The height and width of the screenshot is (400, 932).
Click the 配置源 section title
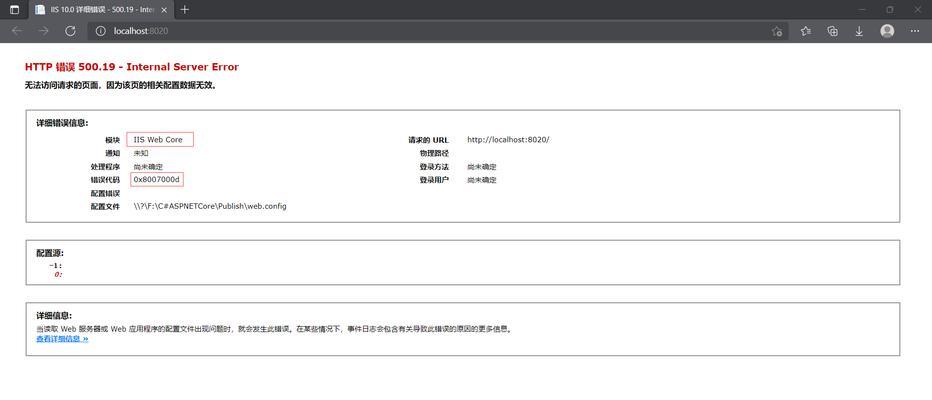click(x=50, y=253)
